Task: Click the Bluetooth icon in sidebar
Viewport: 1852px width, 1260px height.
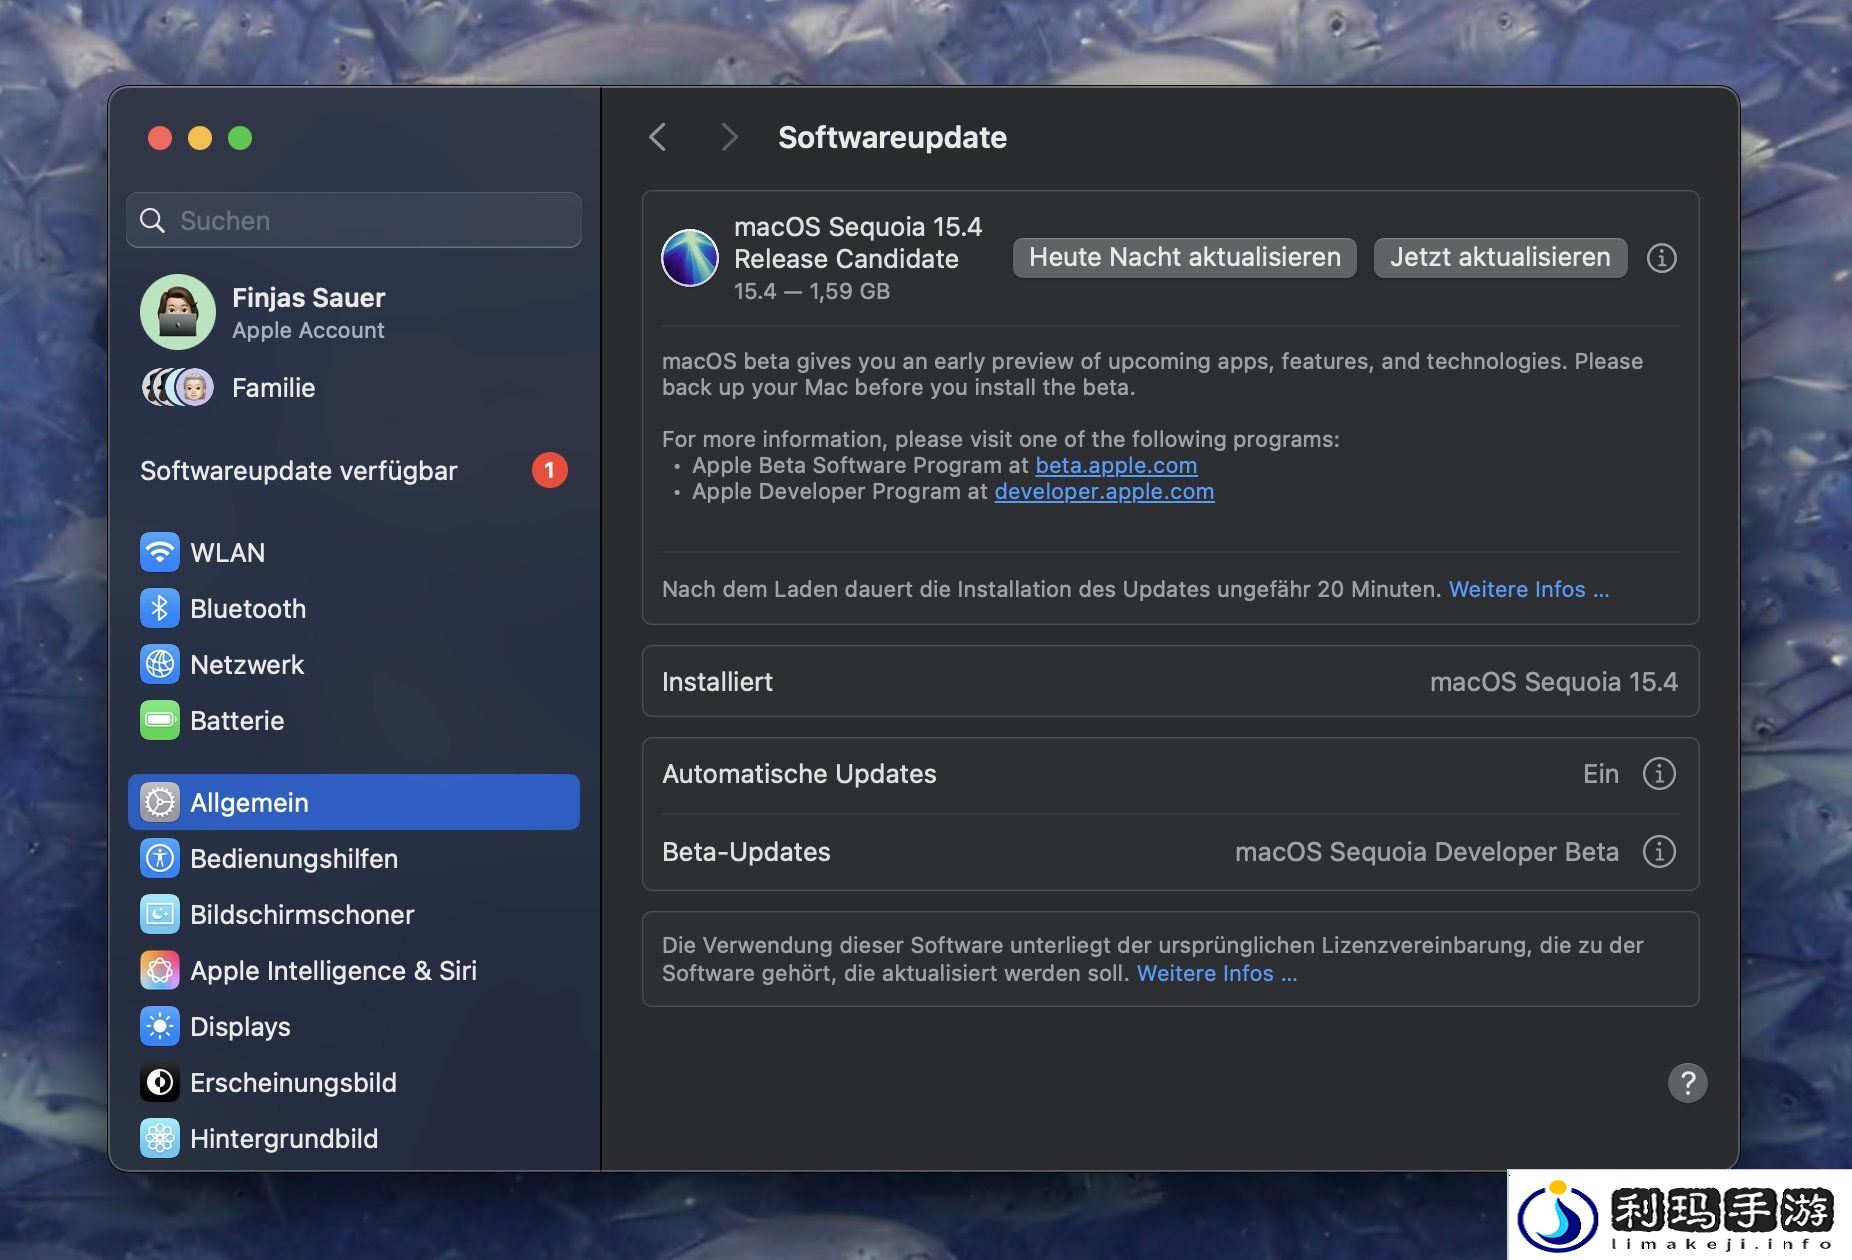Action: click(160, 608)
